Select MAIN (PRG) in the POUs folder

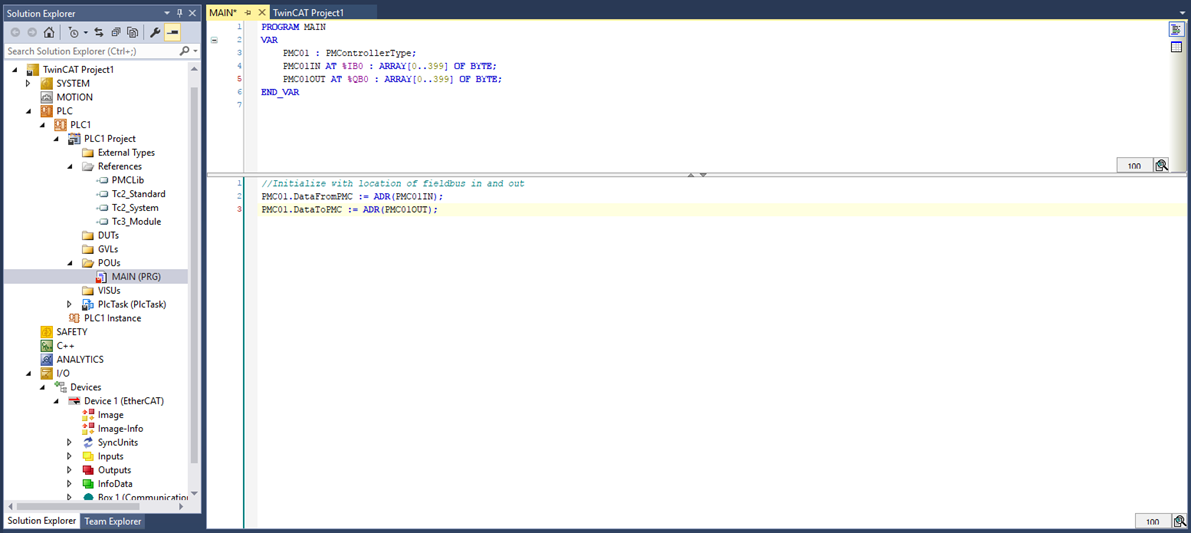(136, 277)
